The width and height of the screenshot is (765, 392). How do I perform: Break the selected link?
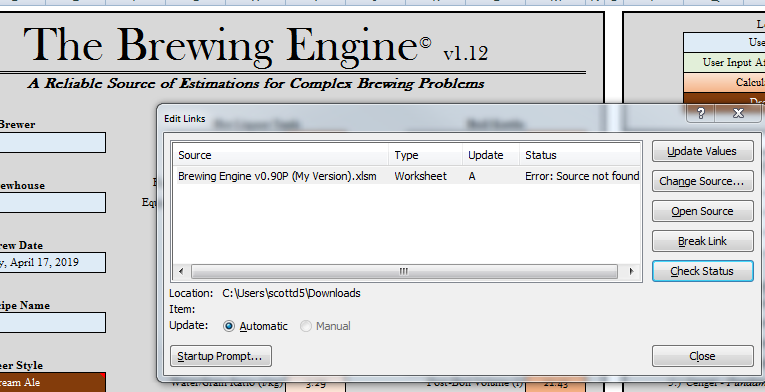pyautogui.click(x=703, y=241)
